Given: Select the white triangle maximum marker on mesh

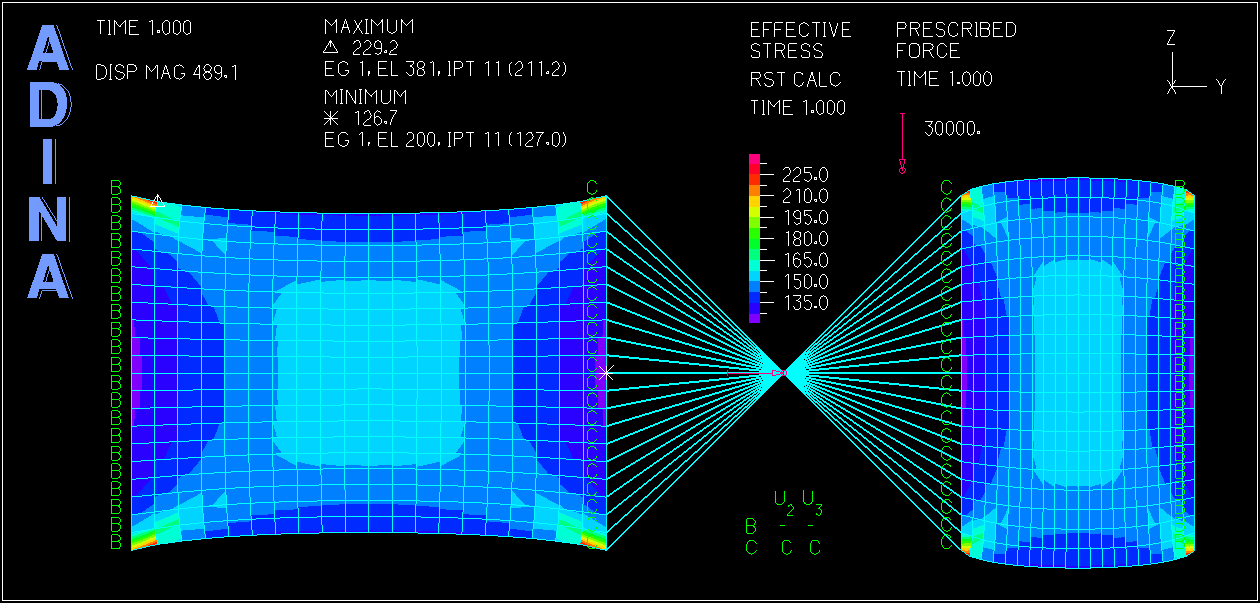Looking at the screenshot, I should click(156, 199).
